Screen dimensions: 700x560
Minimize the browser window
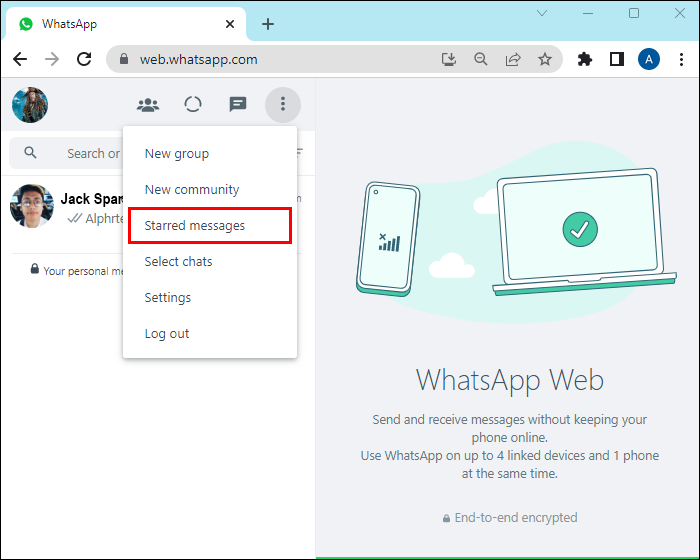pos(588,13)
